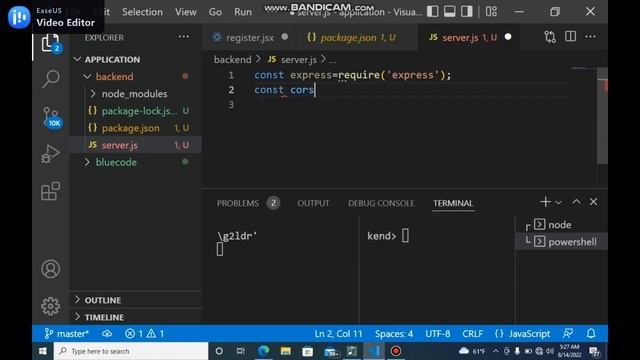The width and height of the screenshot is (640, 360).
Task: Change end of line via CRLF
Action: click(x=472, y=333)
